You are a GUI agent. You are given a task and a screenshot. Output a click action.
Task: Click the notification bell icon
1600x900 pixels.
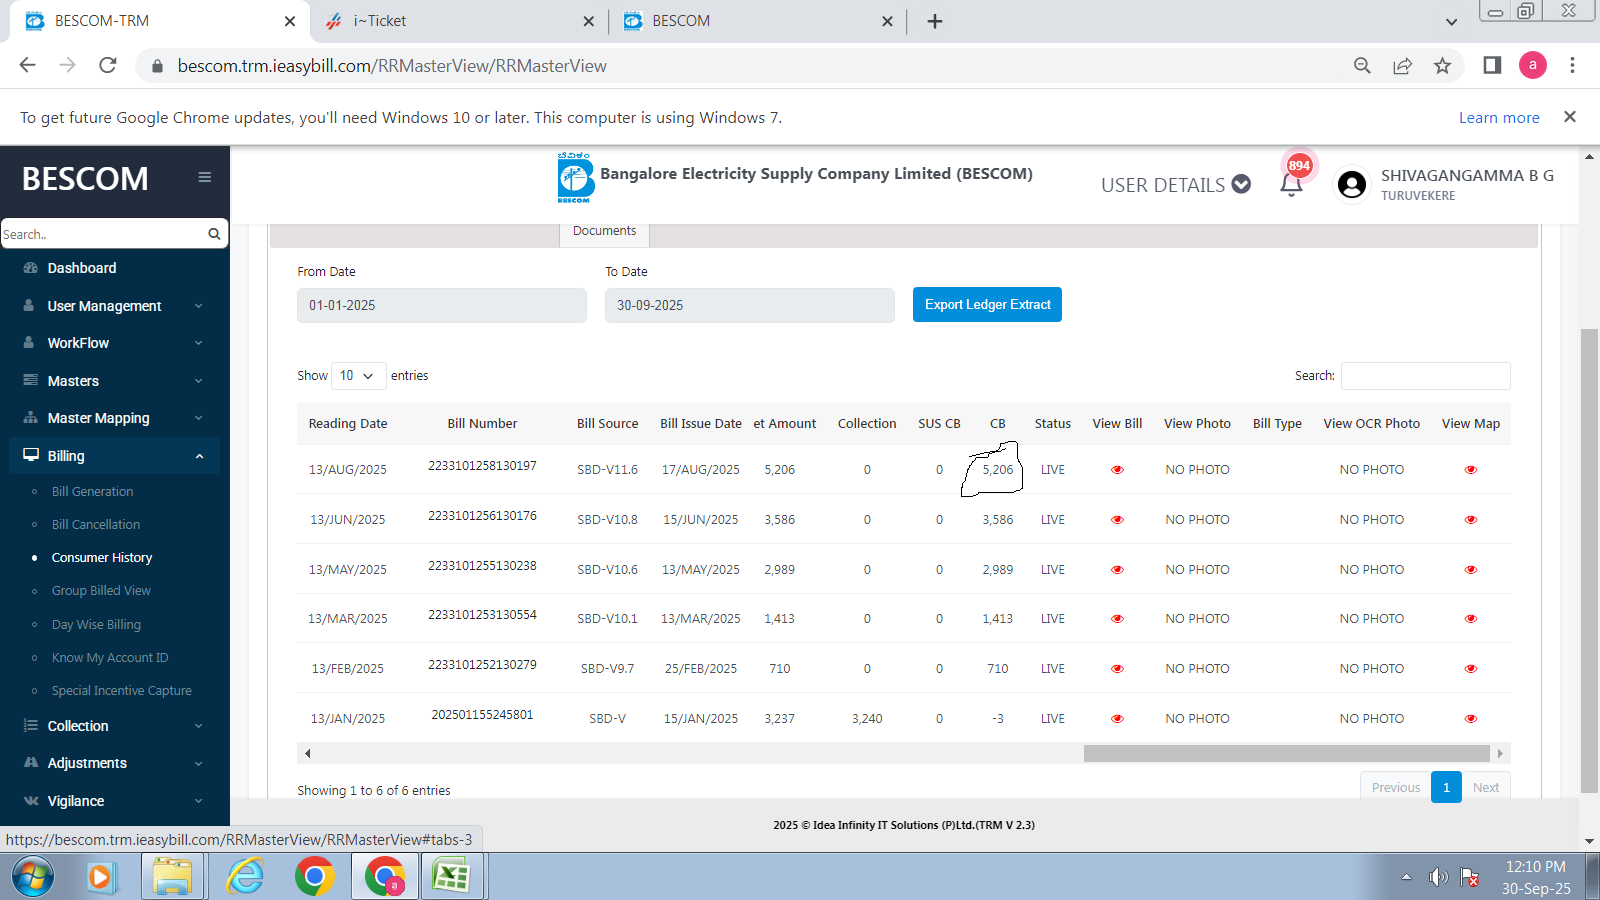point(1291,184)
